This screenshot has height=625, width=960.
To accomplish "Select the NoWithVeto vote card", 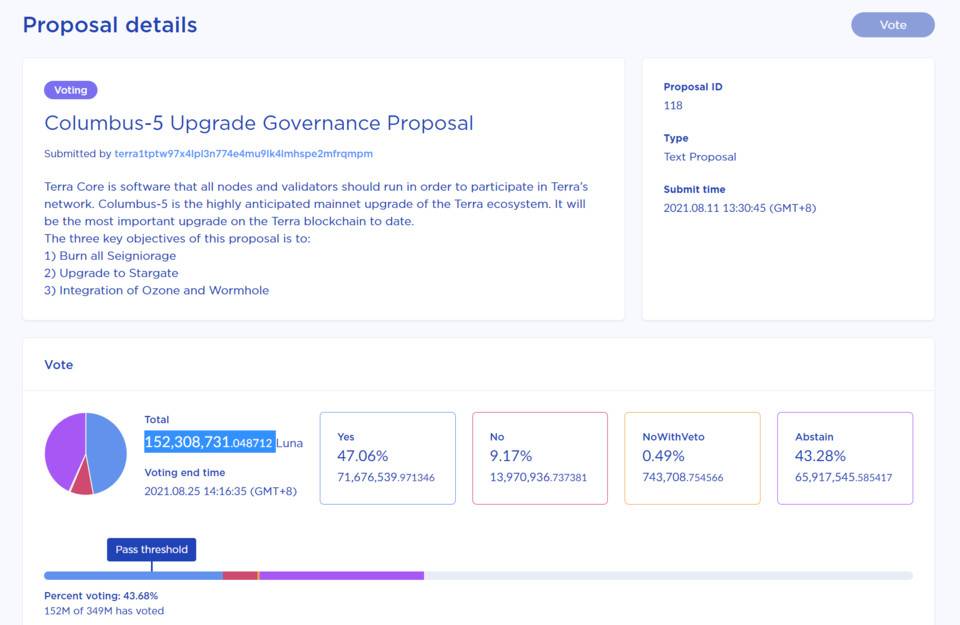I will 692,458.
